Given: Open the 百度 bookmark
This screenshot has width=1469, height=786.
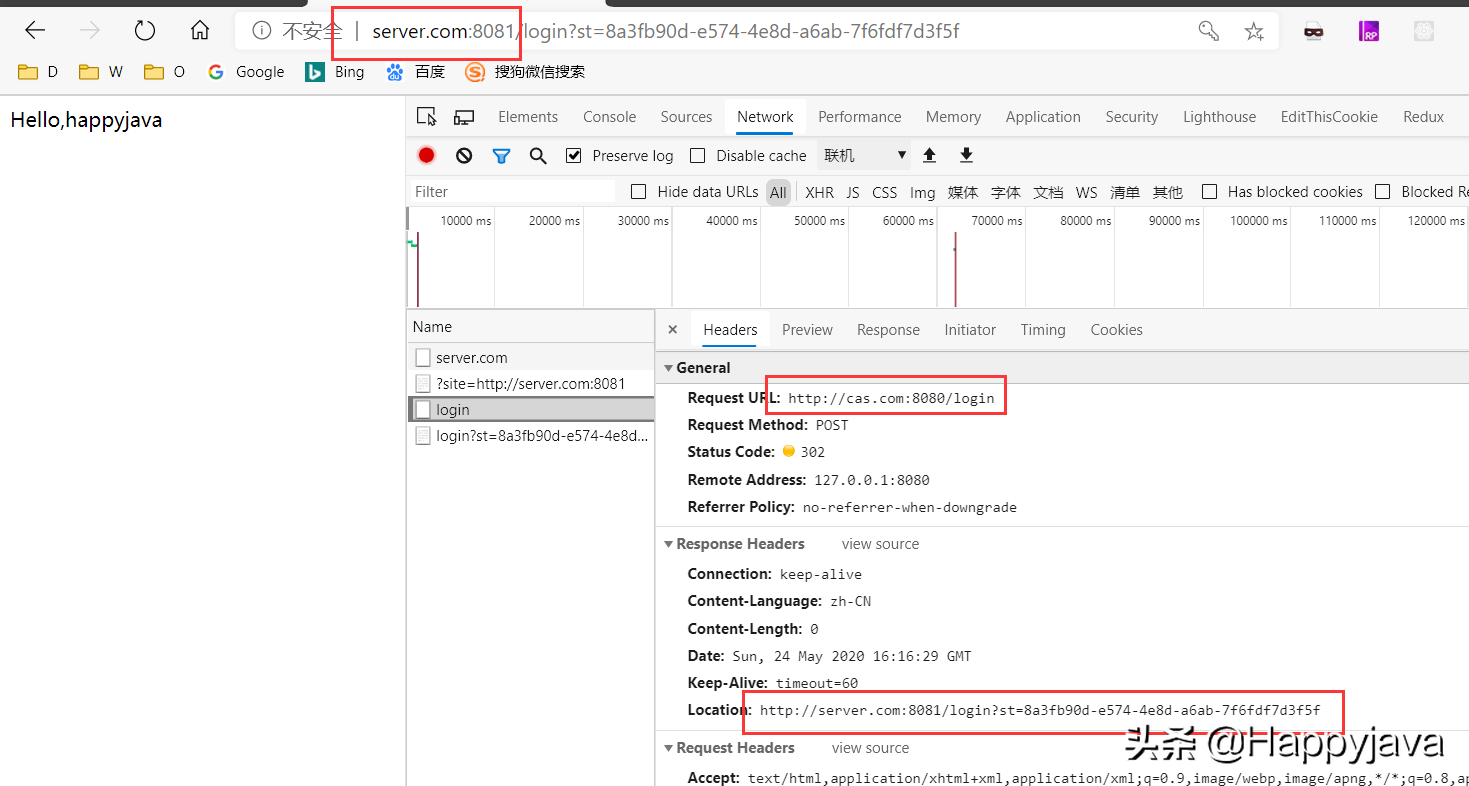Looking at the screenshot, I should point(415,72).
